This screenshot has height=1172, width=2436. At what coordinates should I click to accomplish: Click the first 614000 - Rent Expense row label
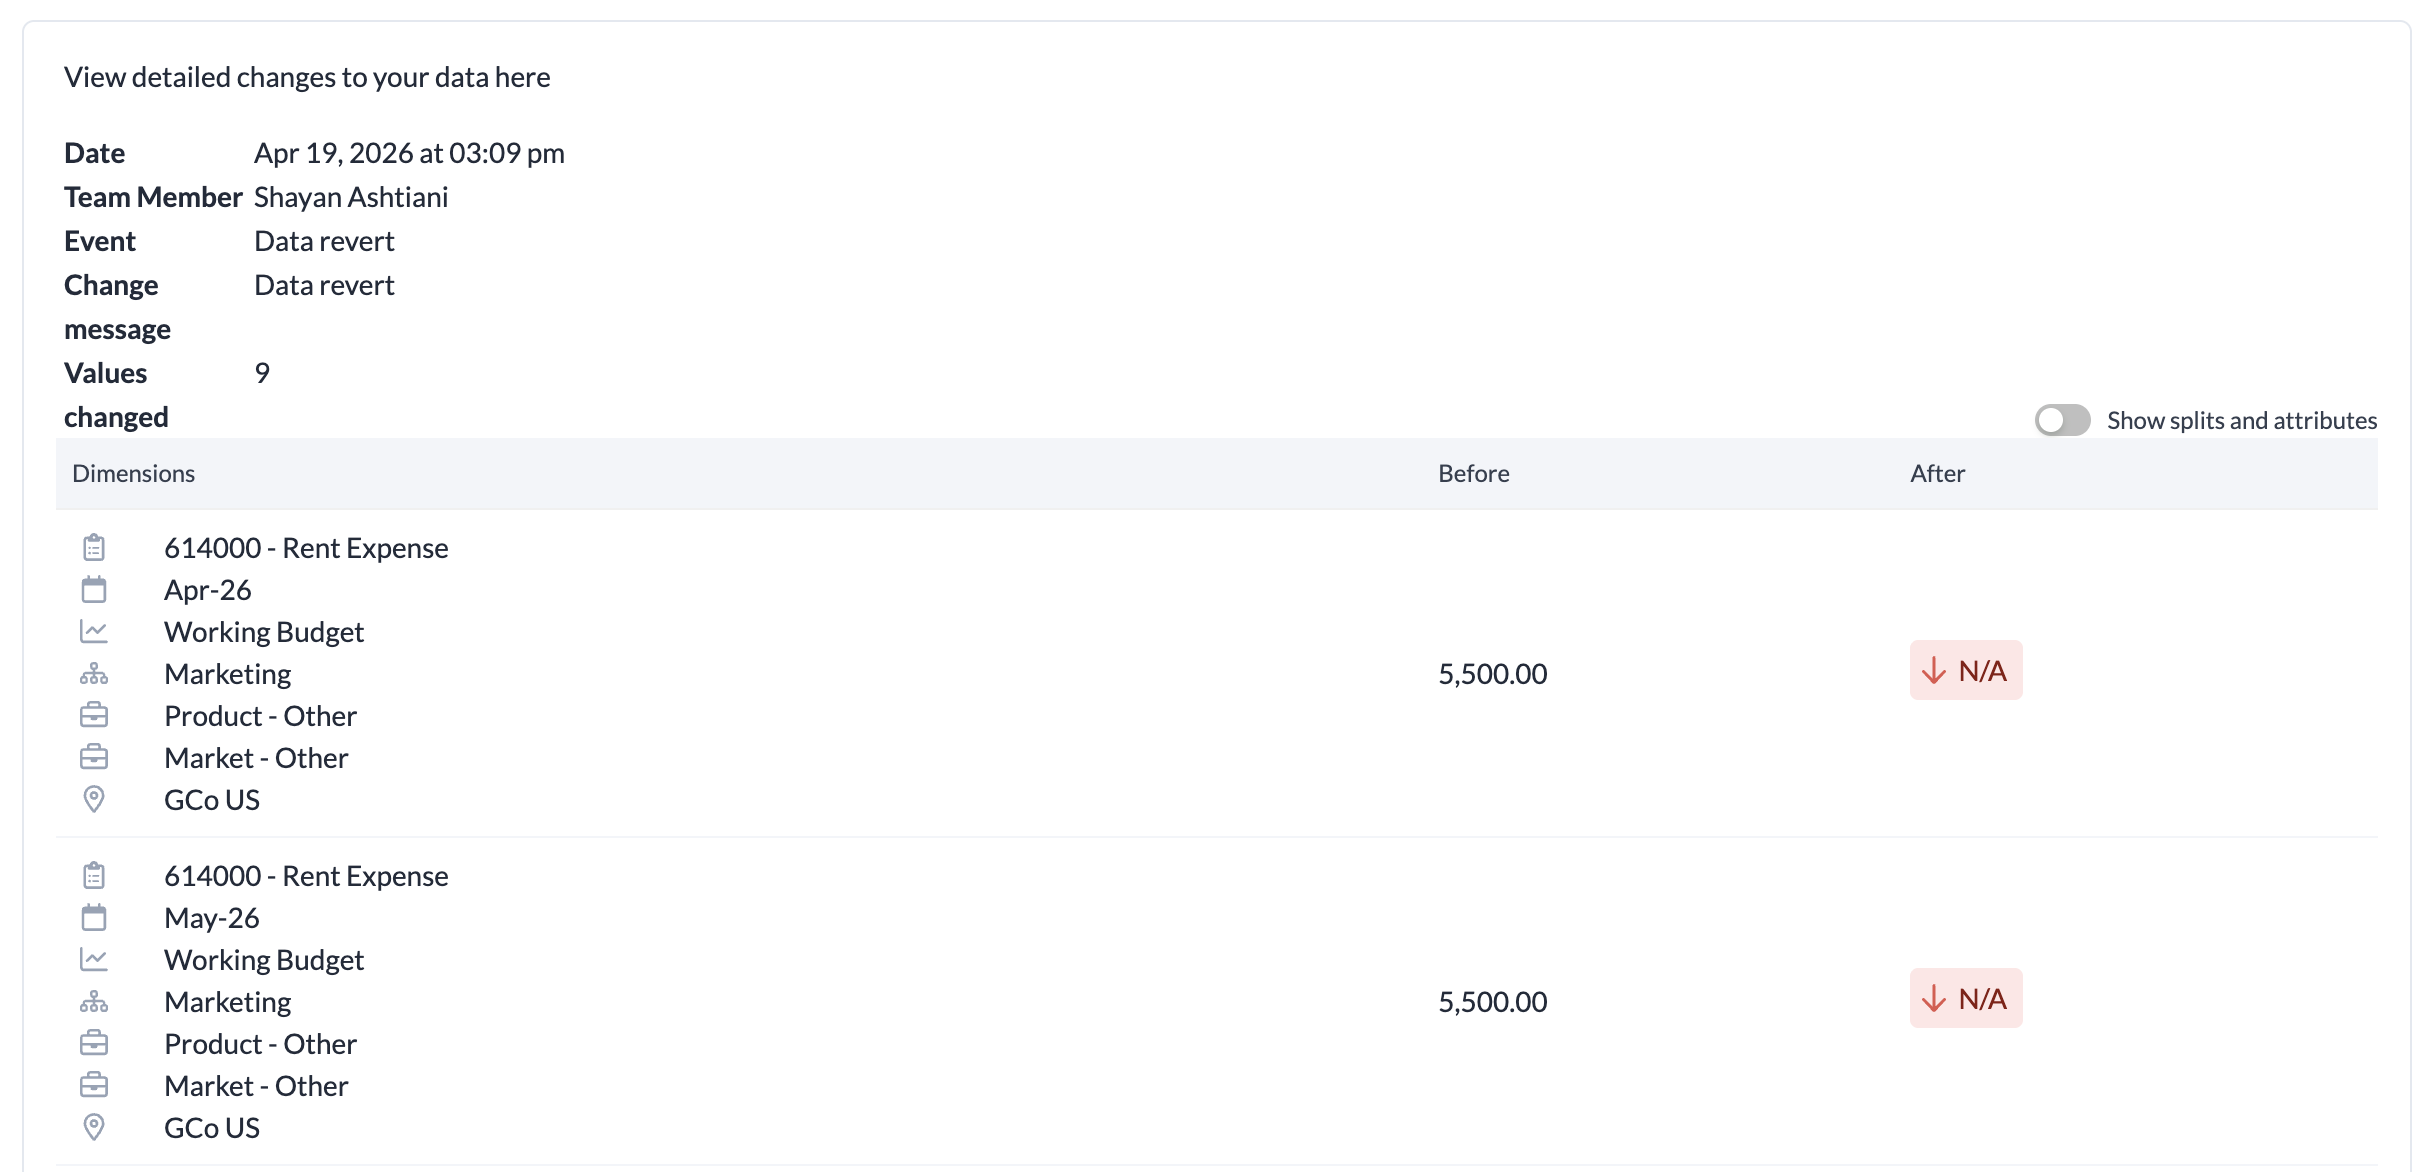click(306, 548)
